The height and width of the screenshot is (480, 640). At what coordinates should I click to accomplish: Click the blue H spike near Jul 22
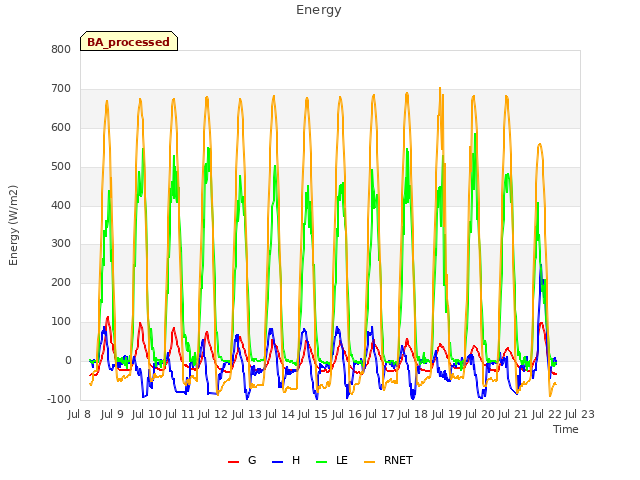pyautogui.click(x=541, y=266)
